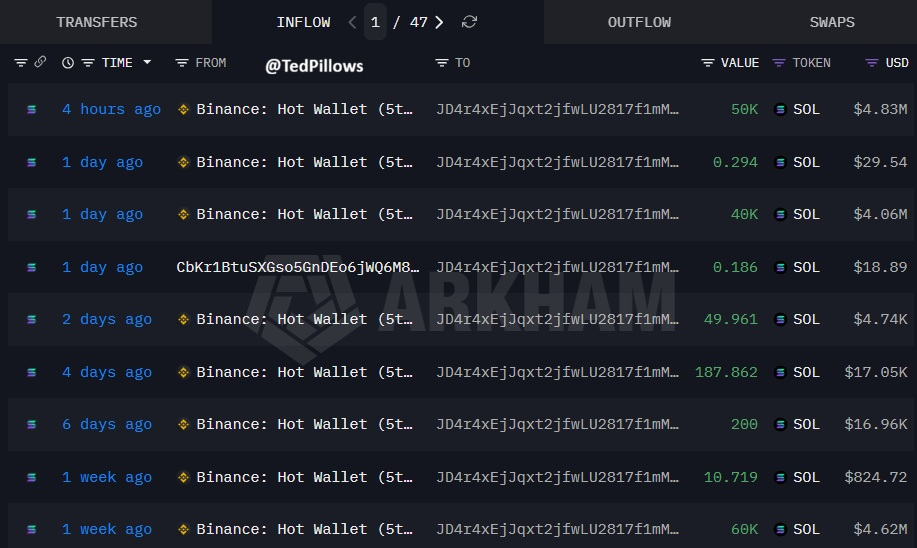Click SOL token icon in the $4.83M row

point(780,109)
